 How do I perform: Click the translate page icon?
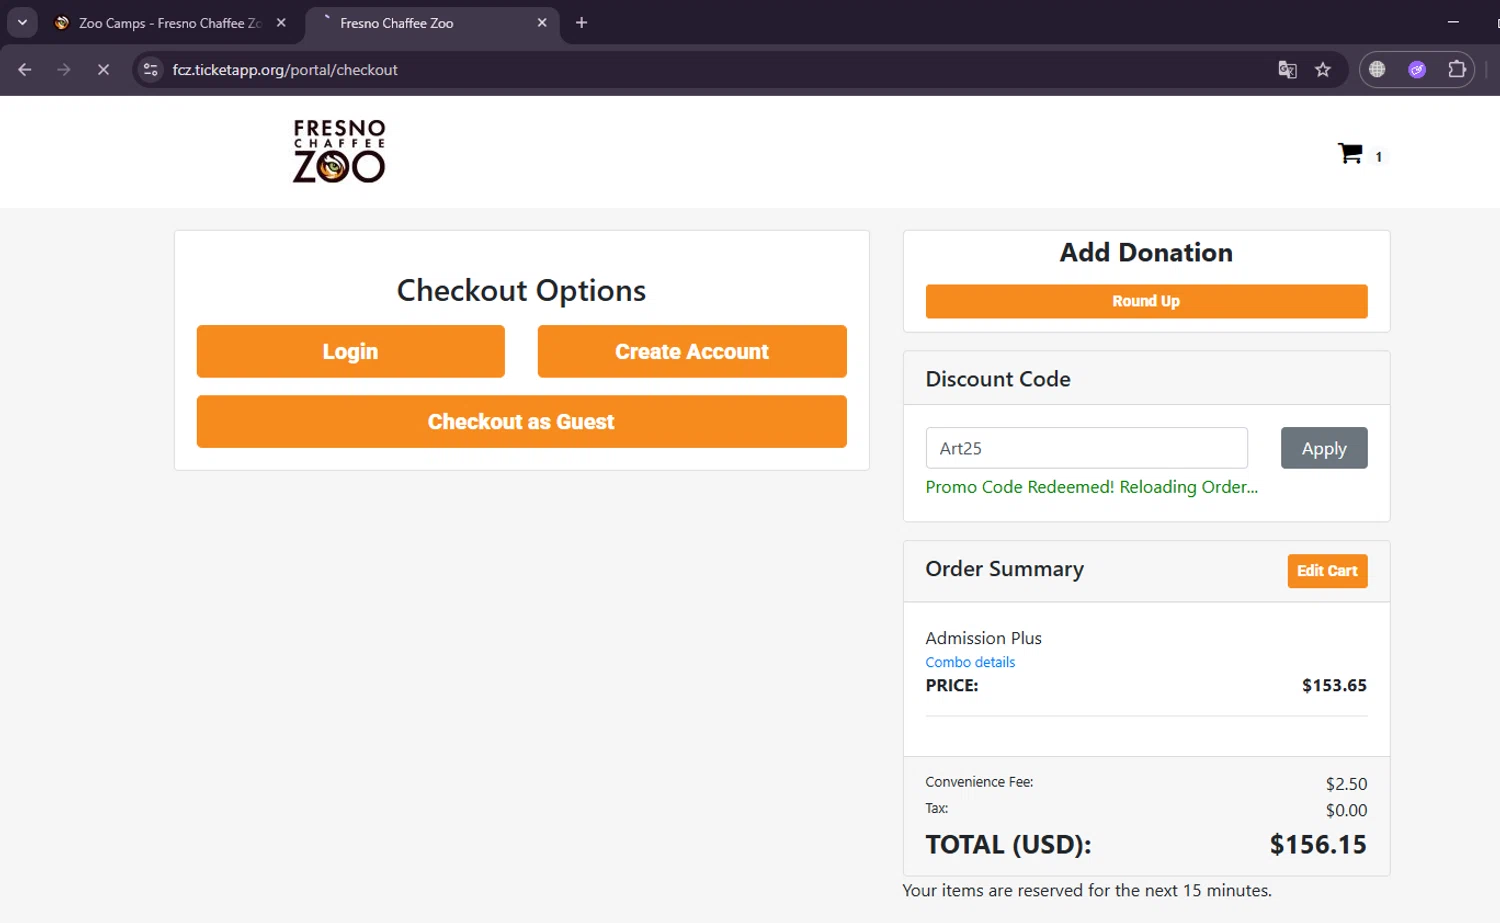tap(1287, 69)
